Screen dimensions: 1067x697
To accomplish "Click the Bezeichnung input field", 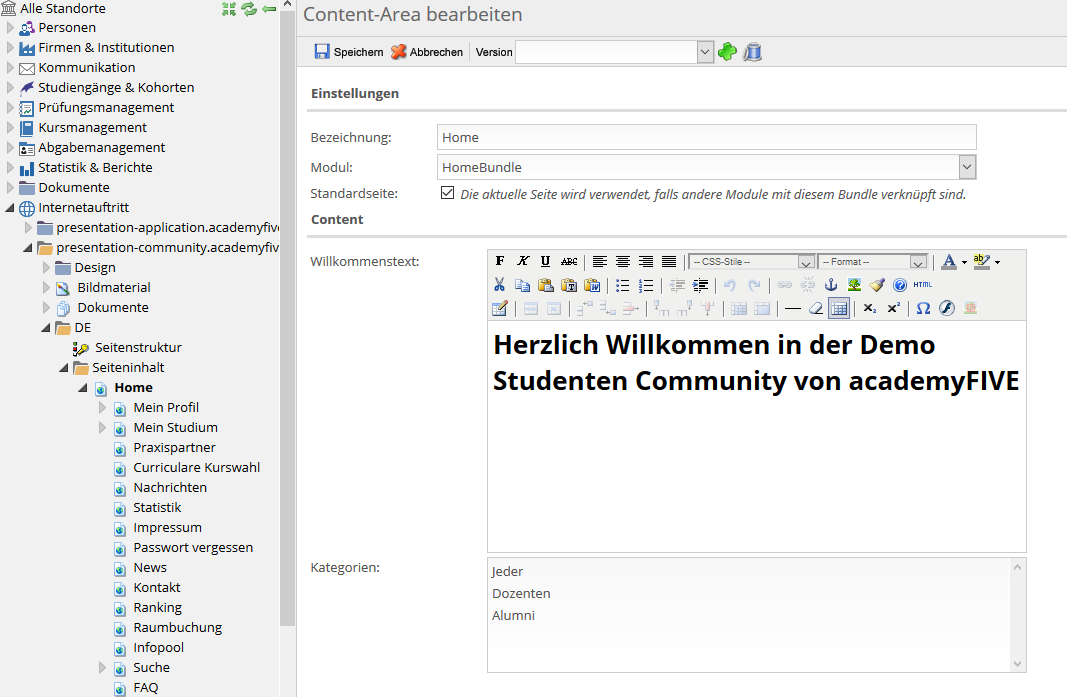I will click(706, 137).
